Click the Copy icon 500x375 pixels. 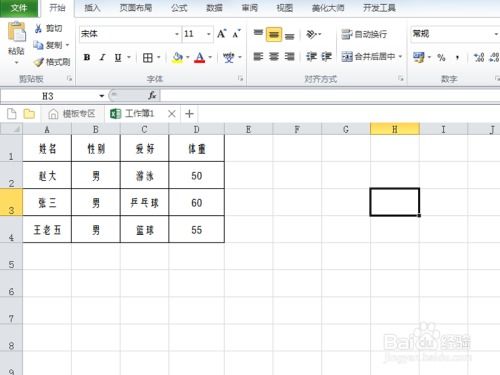pos(38,45)
